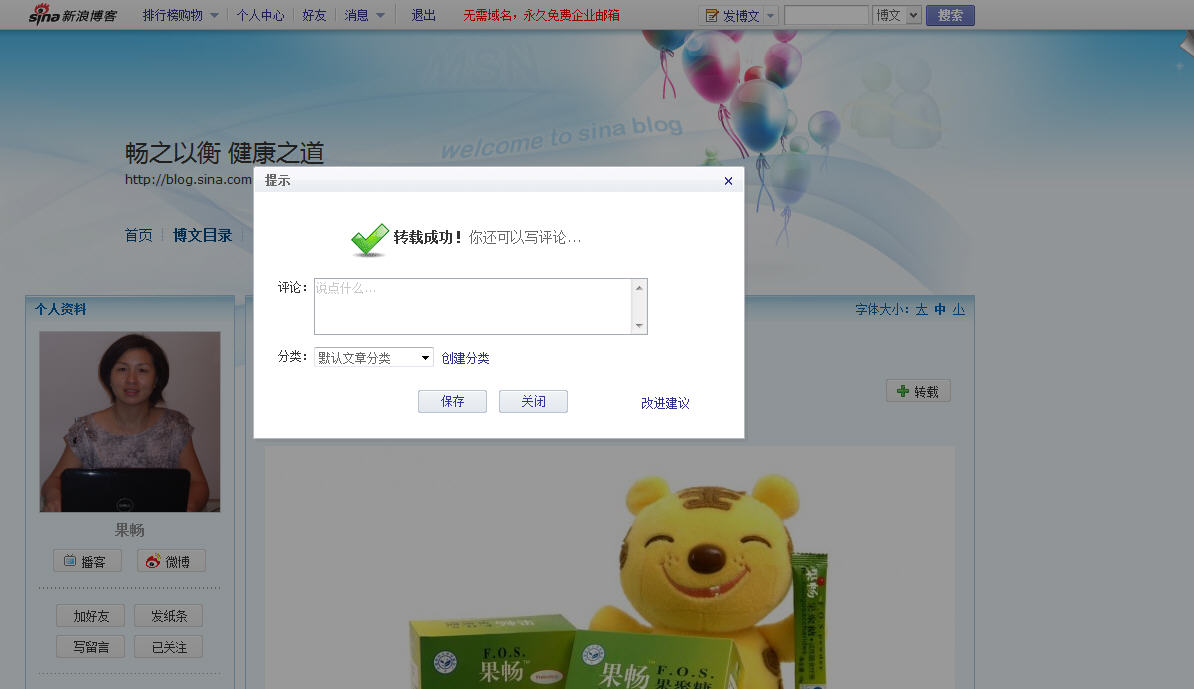Click the 写留言 button
Screen dimensions: 1194x689
[91, 647]
